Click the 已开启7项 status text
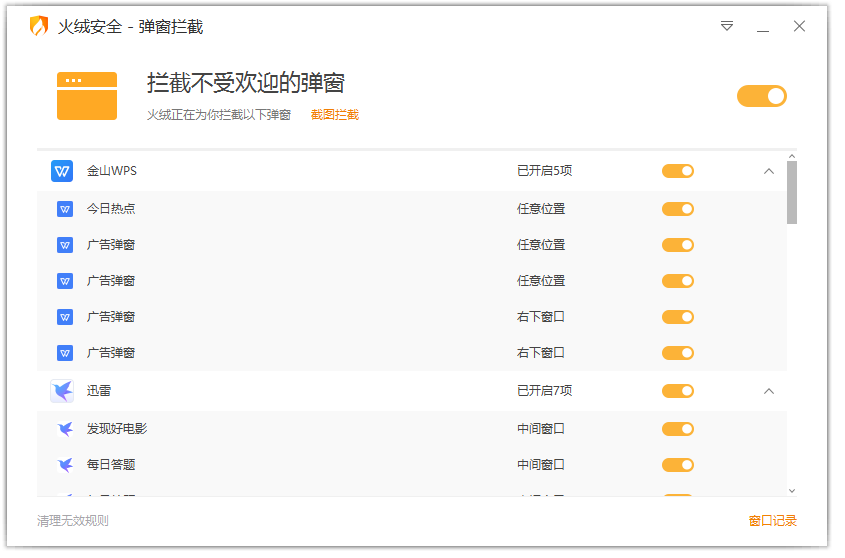The image size is (845, 558). 544,392
